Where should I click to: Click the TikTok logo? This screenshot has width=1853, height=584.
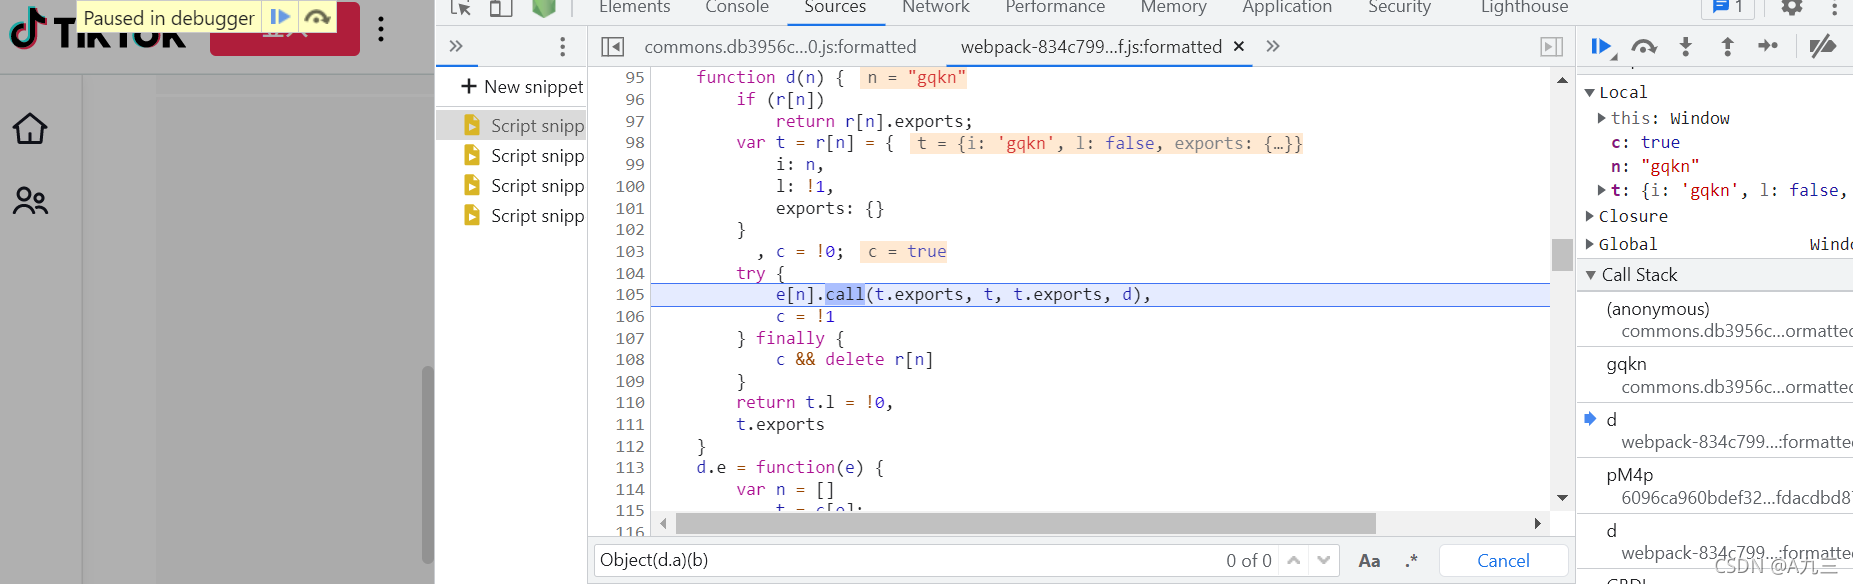pyautogui.click(x=97, y=30)
